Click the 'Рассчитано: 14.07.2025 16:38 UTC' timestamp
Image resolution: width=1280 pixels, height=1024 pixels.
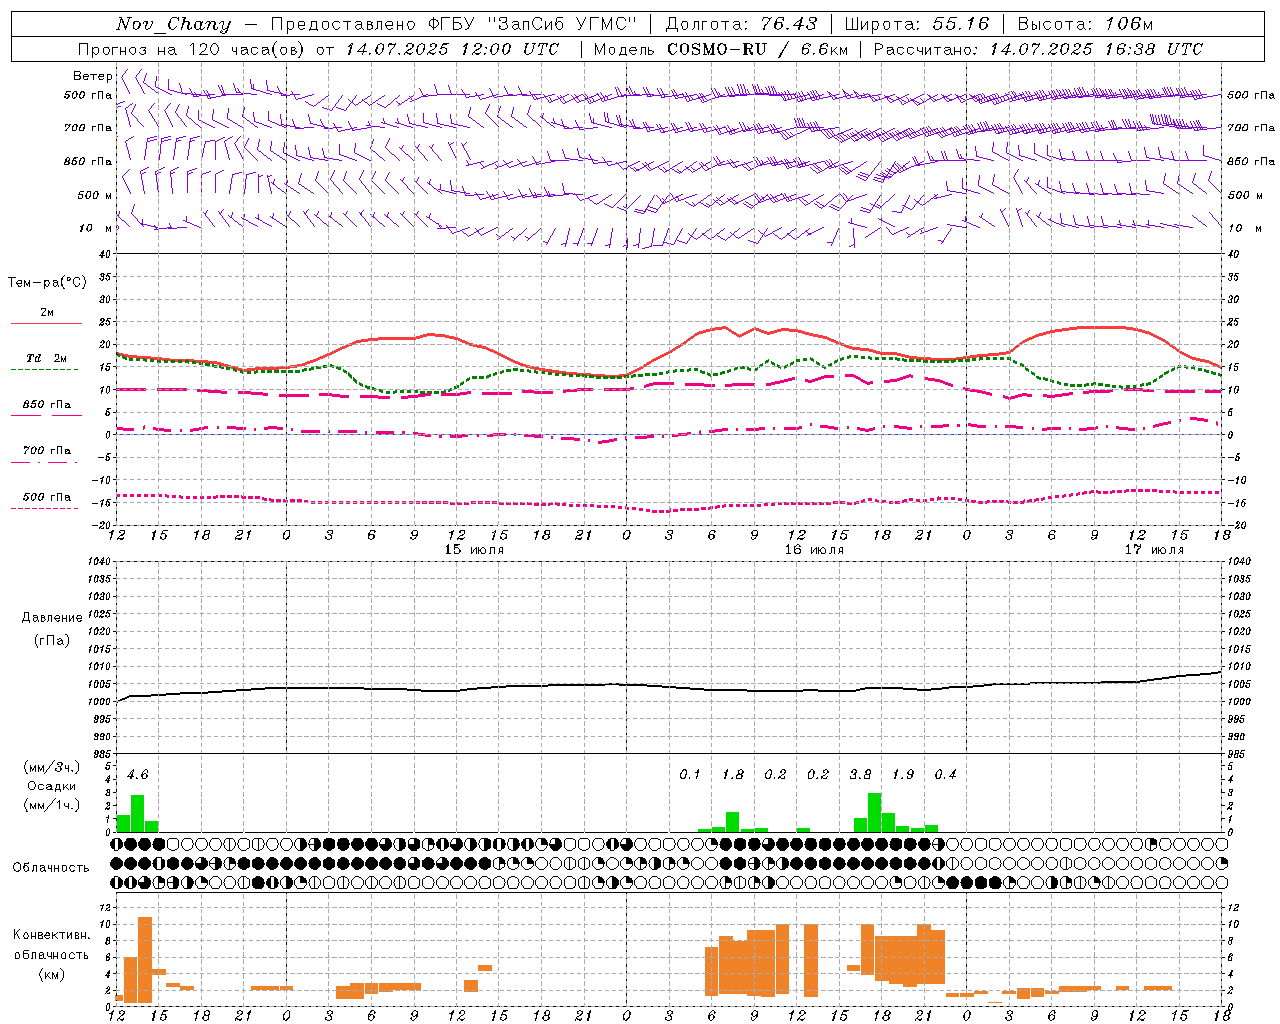[1038, 49]
